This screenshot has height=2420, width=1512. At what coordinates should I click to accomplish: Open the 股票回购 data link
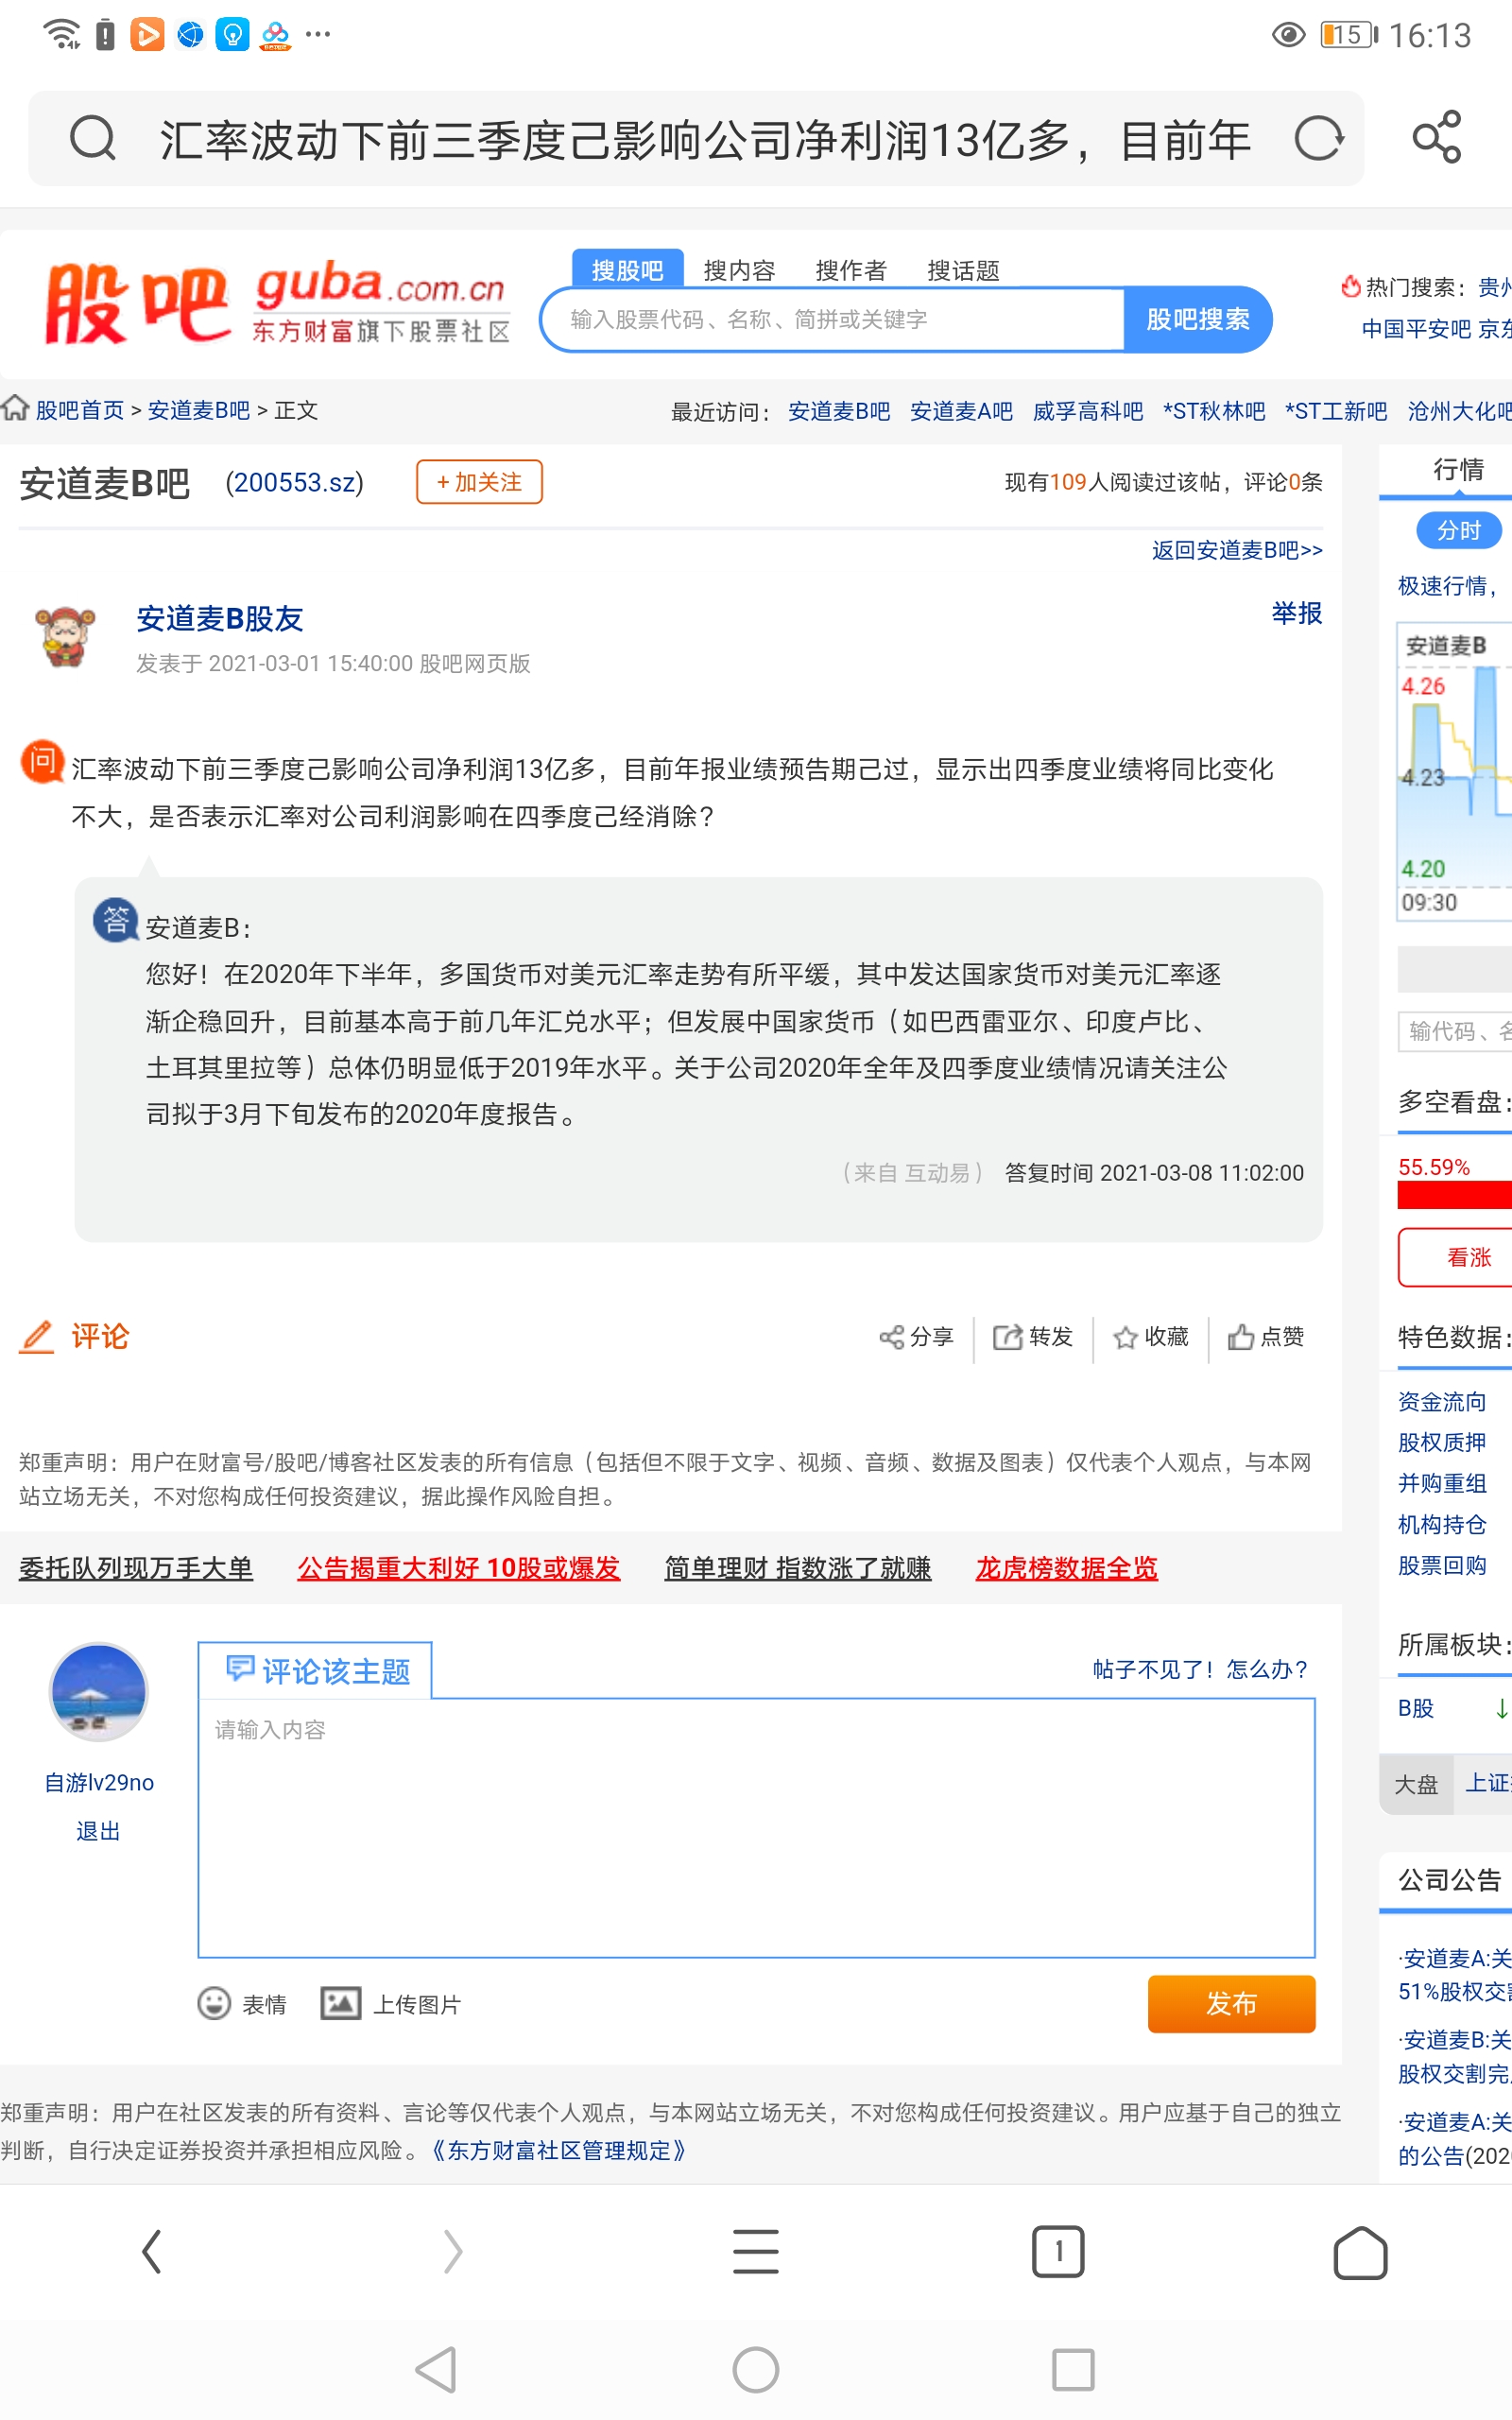pos(1441,1565)
